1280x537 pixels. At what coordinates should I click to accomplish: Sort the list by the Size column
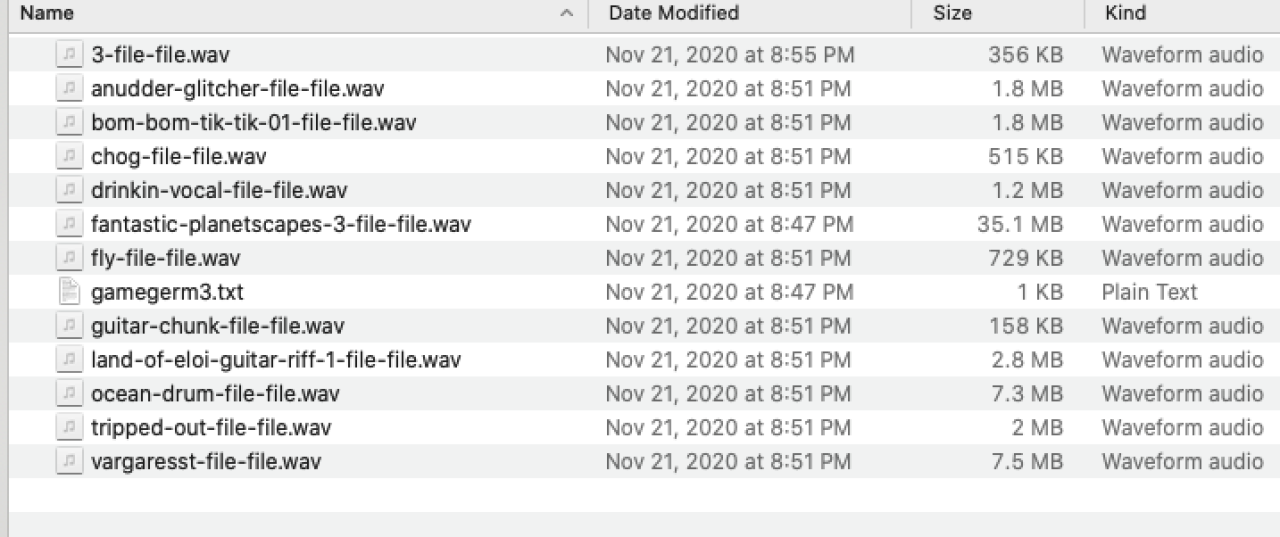pyautogui.click(x=952, y=14)
